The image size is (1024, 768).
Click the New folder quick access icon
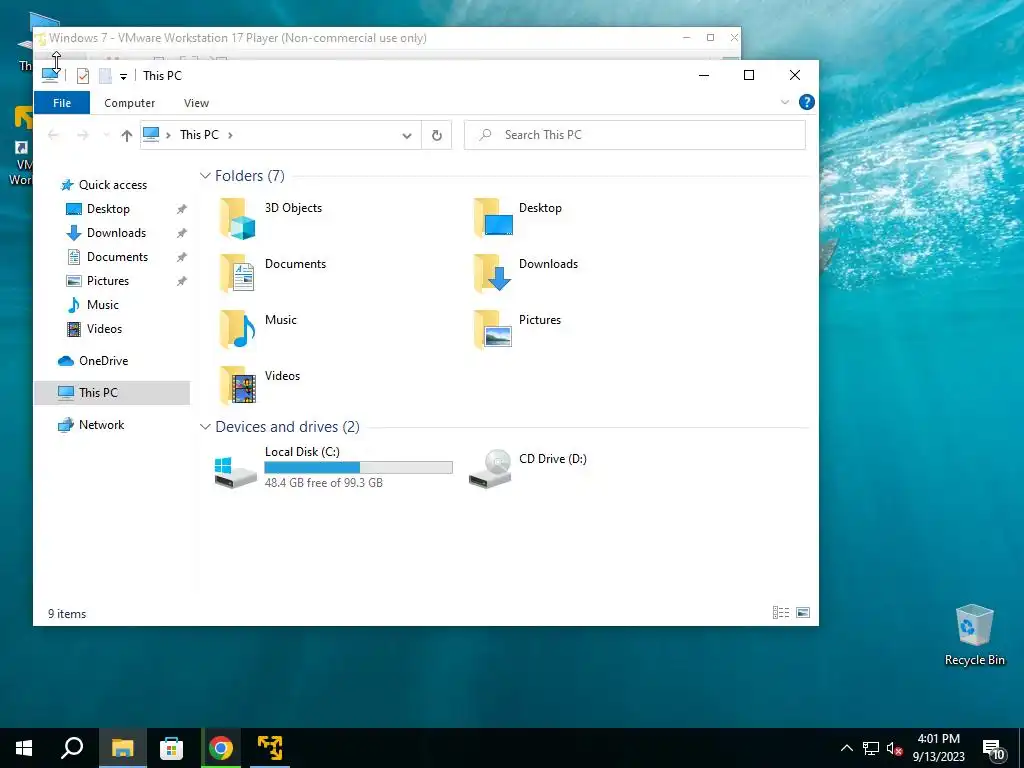click(x=105, y=76)
